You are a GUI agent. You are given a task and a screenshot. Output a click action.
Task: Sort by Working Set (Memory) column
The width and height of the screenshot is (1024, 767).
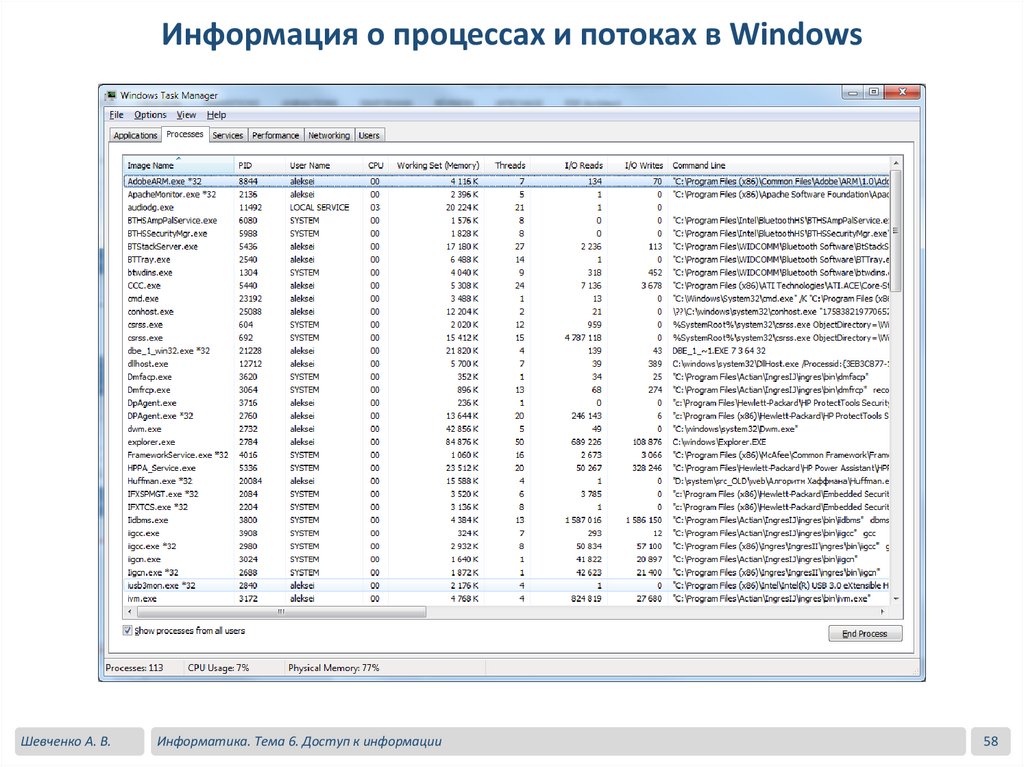click(x=437, y=165)
